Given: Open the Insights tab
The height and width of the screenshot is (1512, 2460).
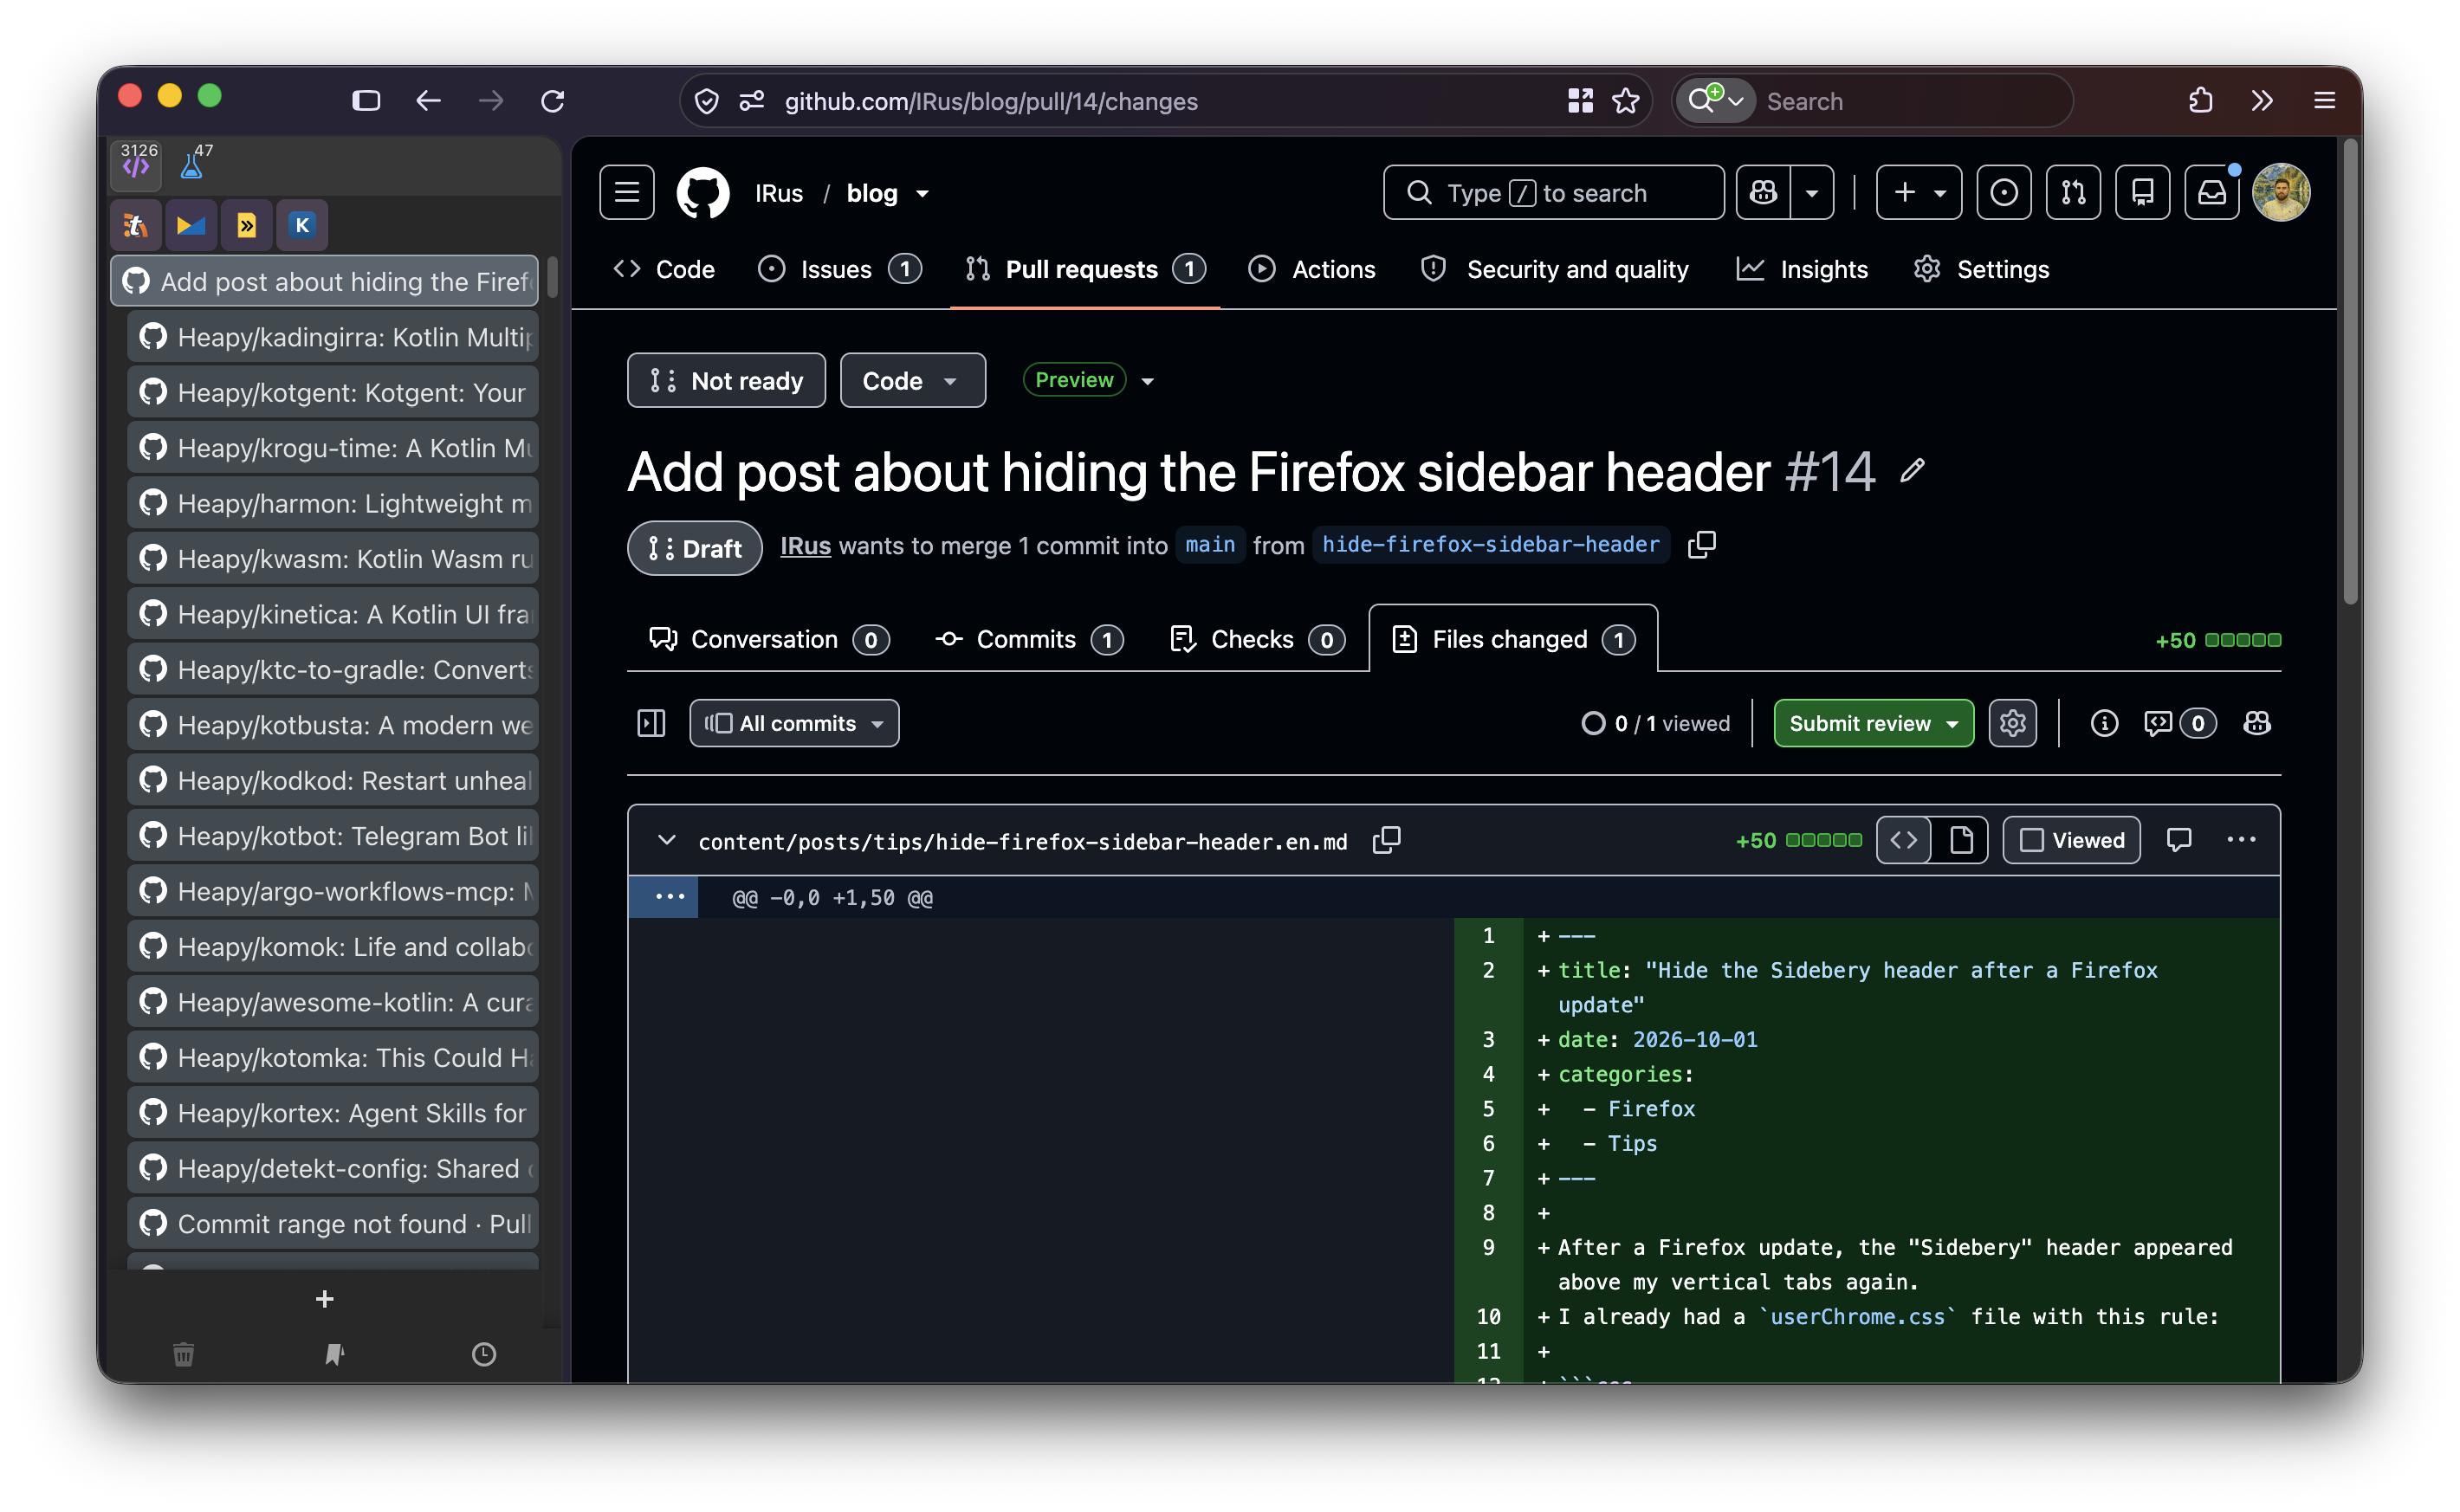Looking at the screenshot, I should click(x=1802, y=269).
